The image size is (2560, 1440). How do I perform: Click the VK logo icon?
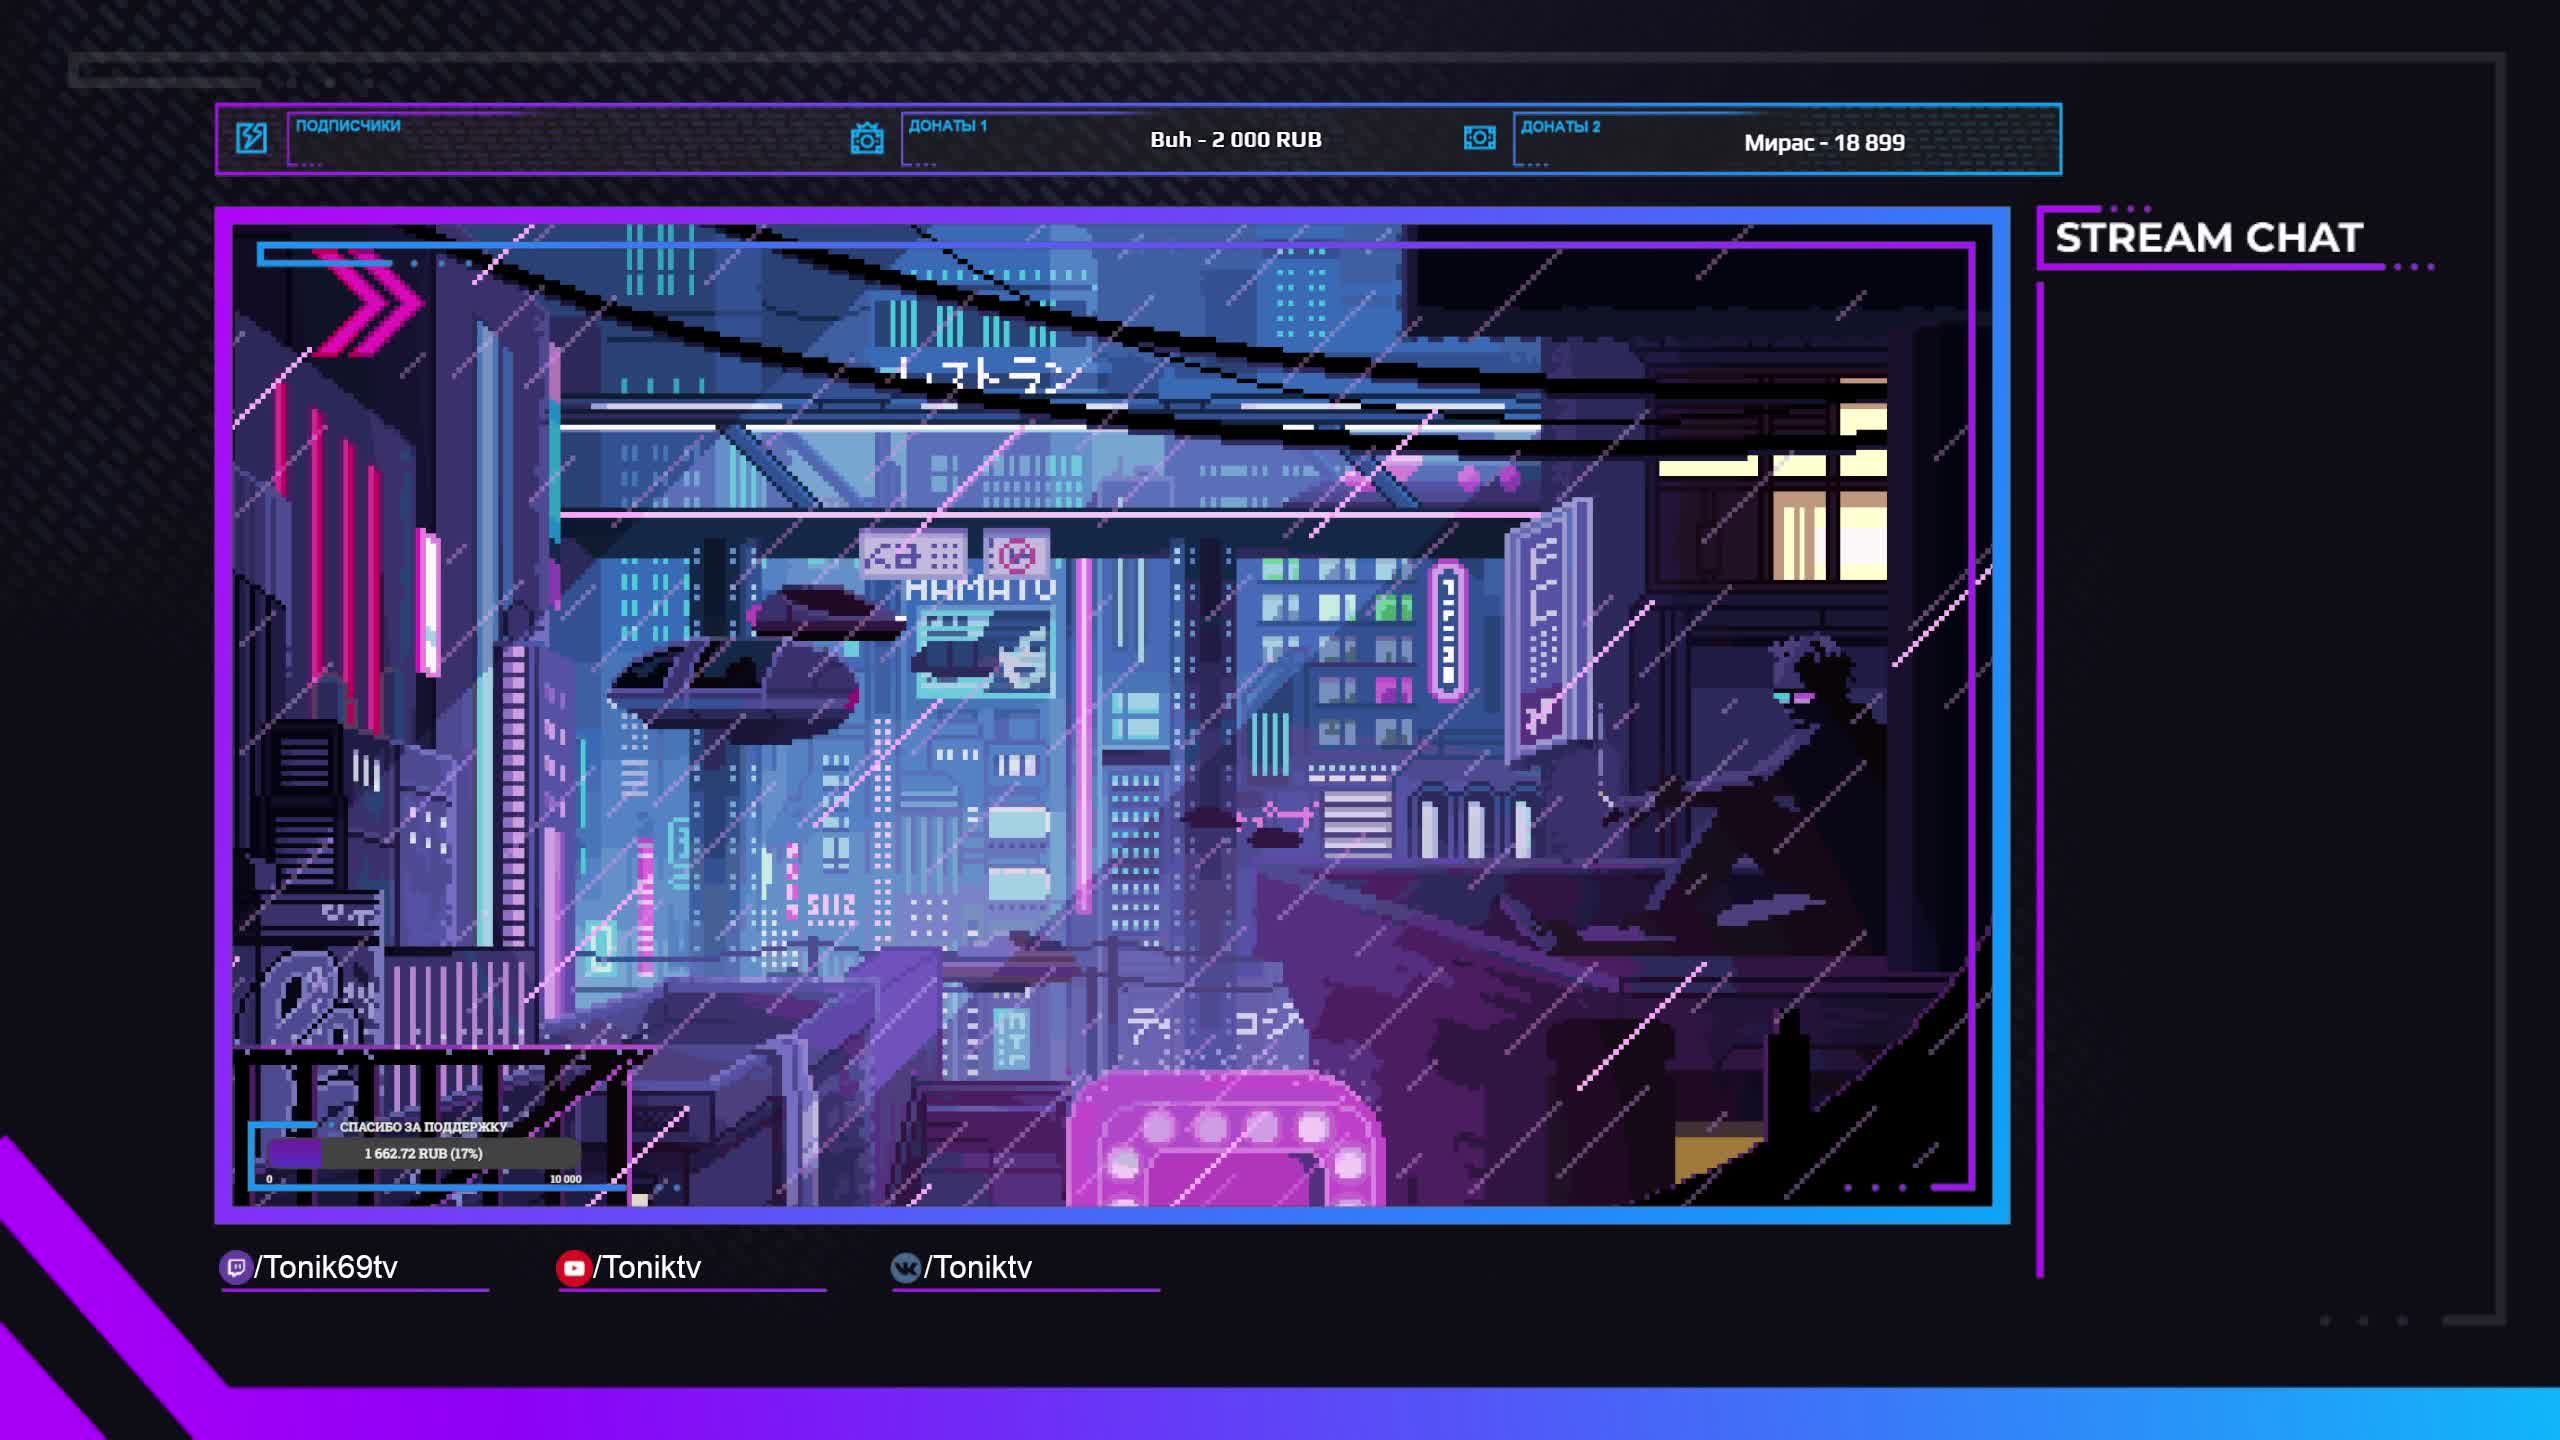click(x=905, y=1268)
